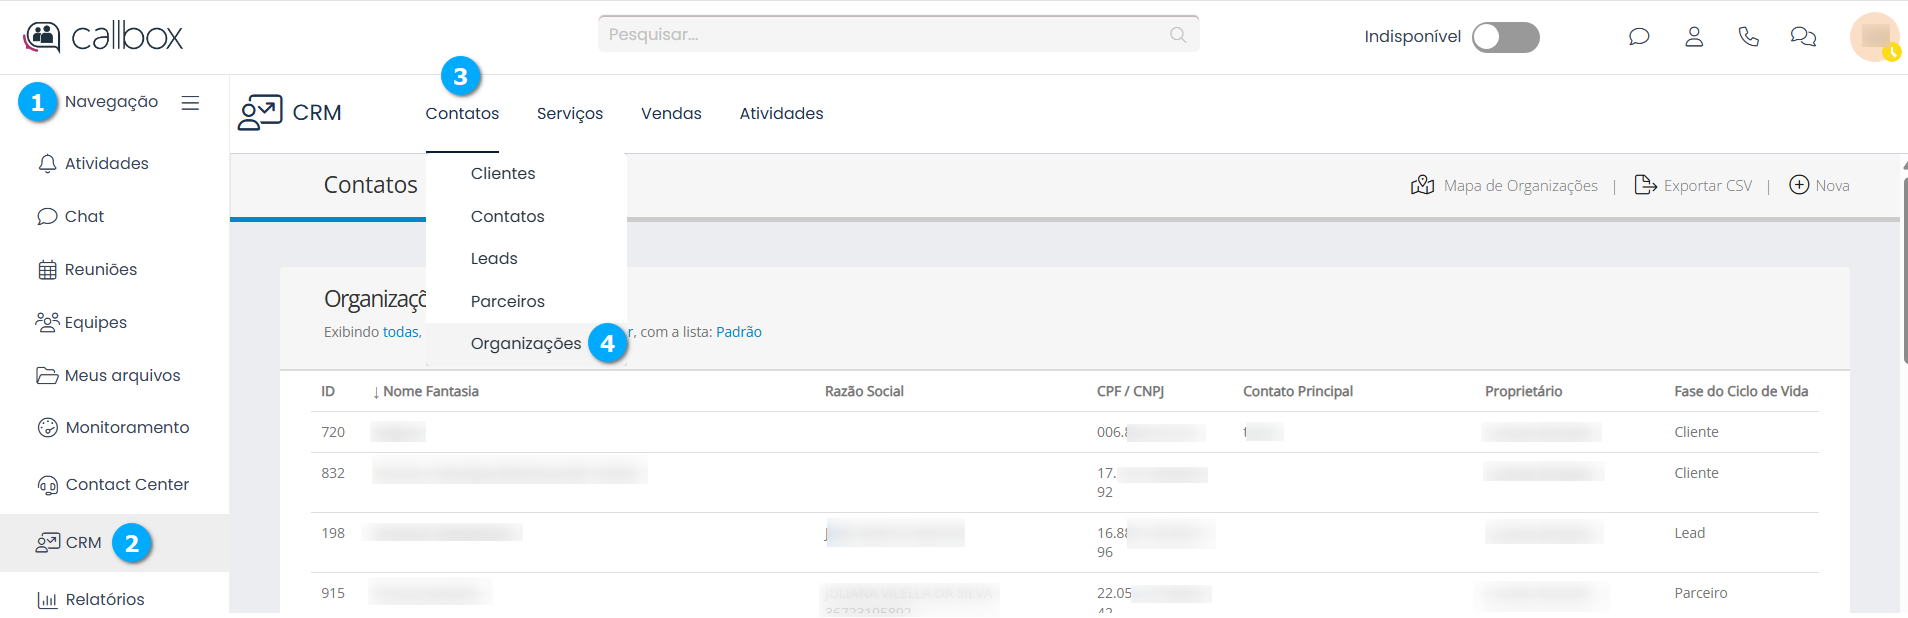The height and width of the screenshot is (618, 1908).
Task: Collapse the Navegação hamburger menu
Action: [190, 103]
